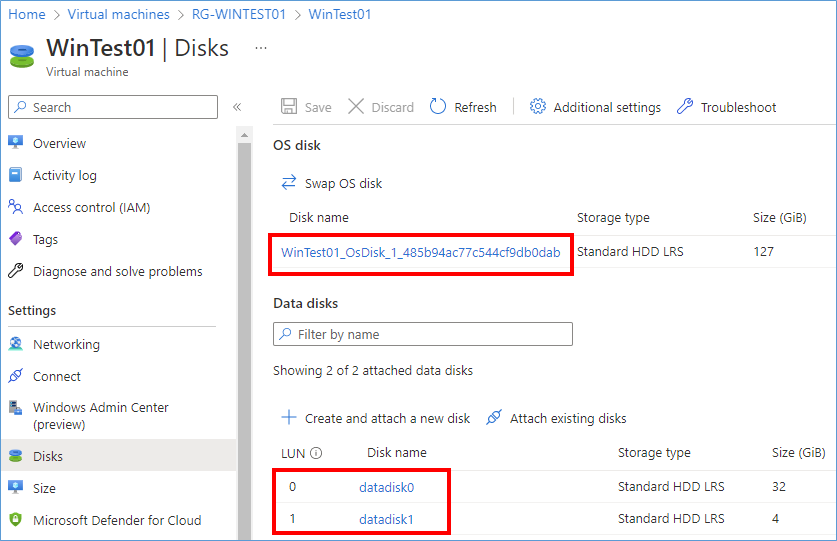Click the Diagnose wrench icon in sidebar
Viewport: 837px width, 541px height.
[15, 271]
